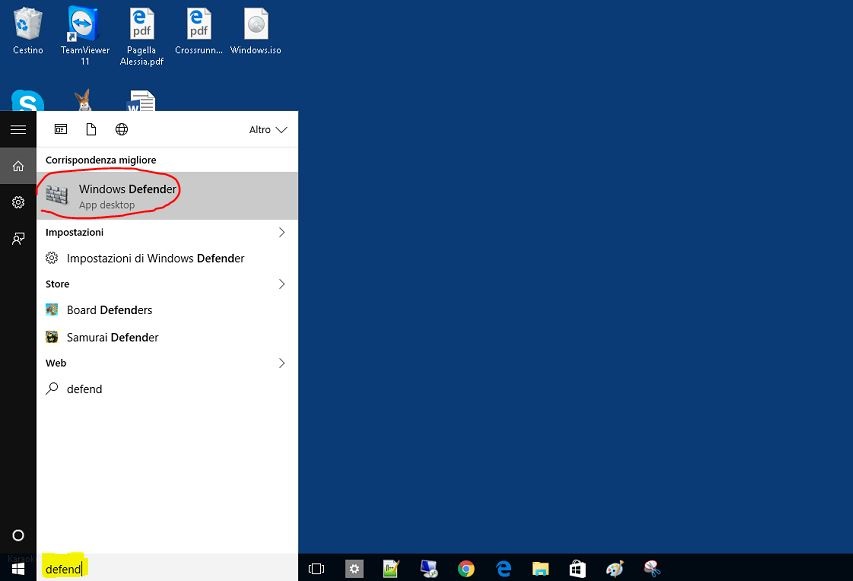Search the web for defend
853x581 pixels.
(167, 389)
